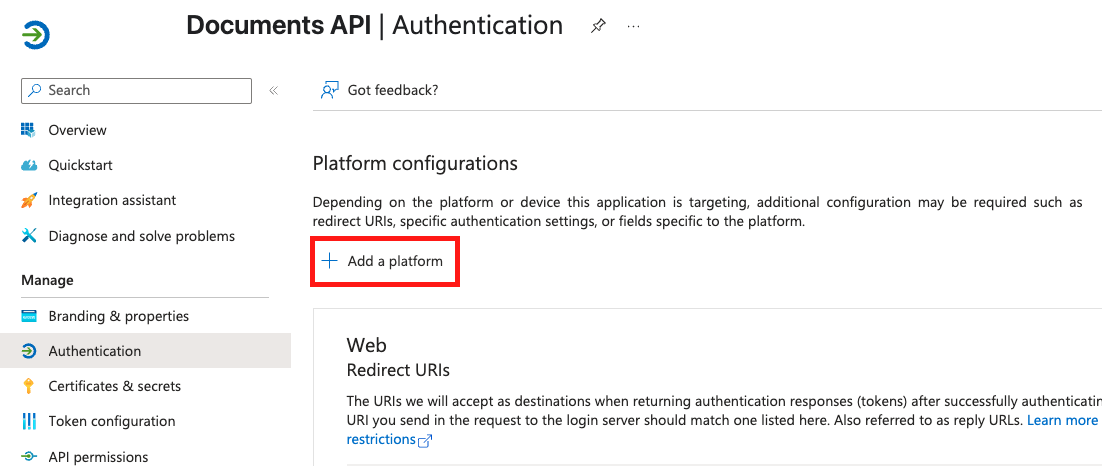Pin the Authentication page with pushpin icon
The image size is (1102, 466).
pyautogui.click(x=597, y=26)
